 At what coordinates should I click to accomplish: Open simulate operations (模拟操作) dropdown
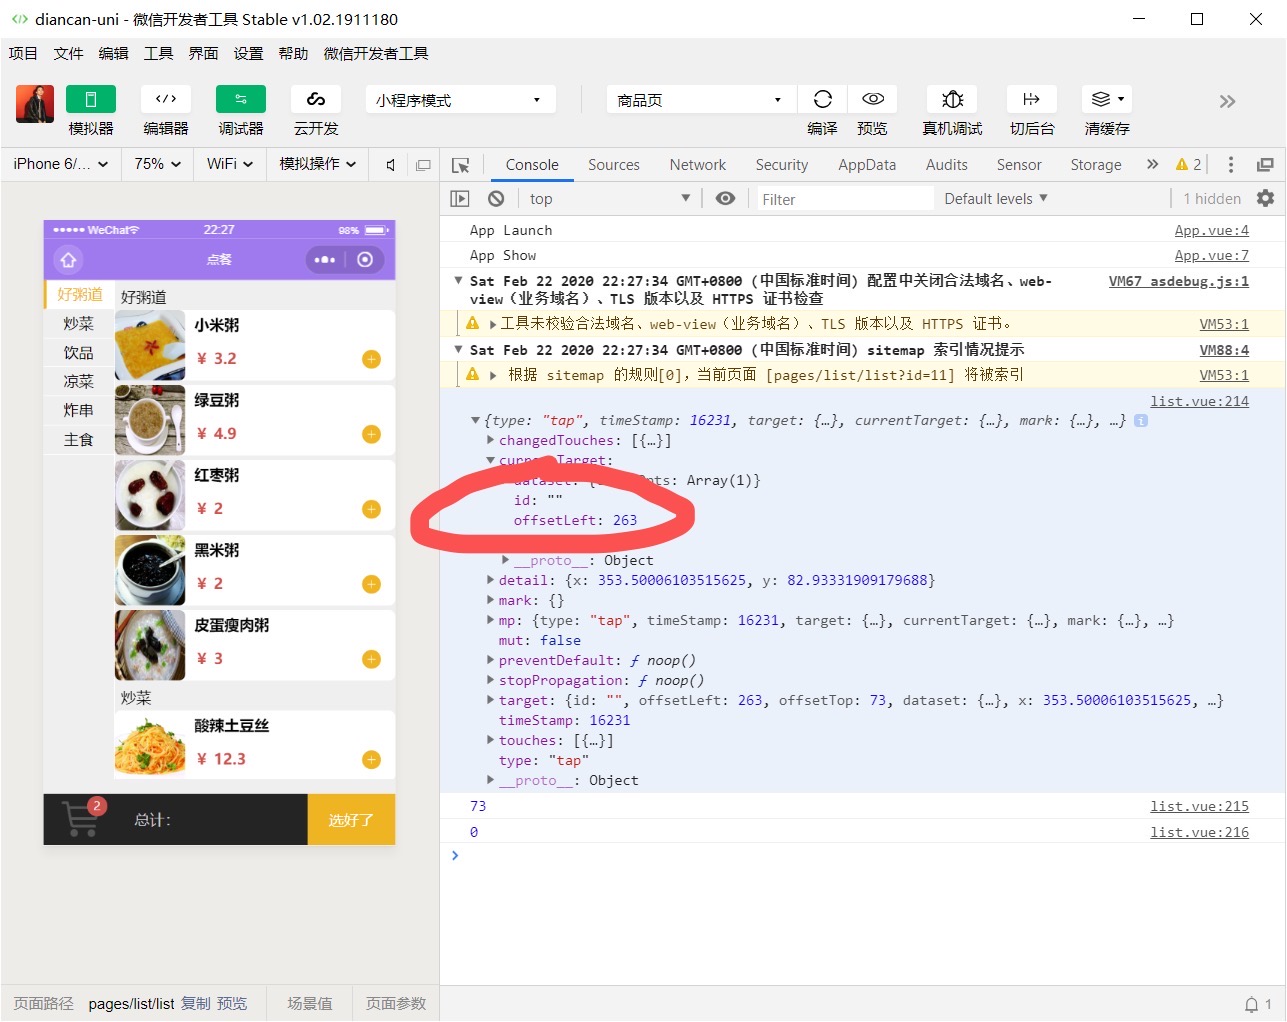(x=317, y=164)
